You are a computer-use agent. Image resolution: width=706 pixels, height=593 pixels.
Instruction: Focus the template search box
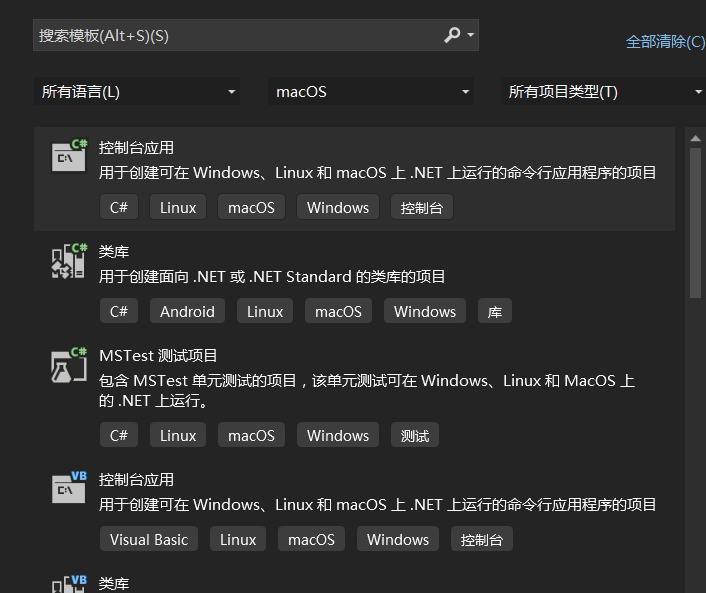256,35
